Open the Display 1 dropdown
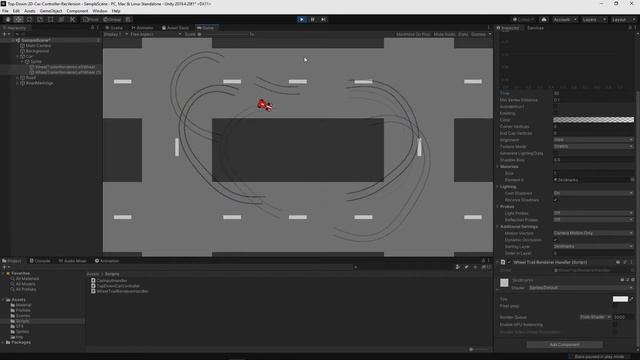The height and width of the screenshot is (360, 640). [116, 34]
